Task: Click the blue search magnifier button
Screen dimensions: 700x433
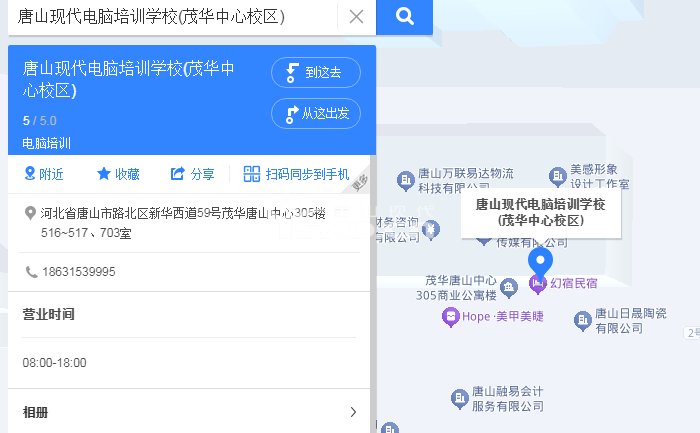Action: [404, 17]
